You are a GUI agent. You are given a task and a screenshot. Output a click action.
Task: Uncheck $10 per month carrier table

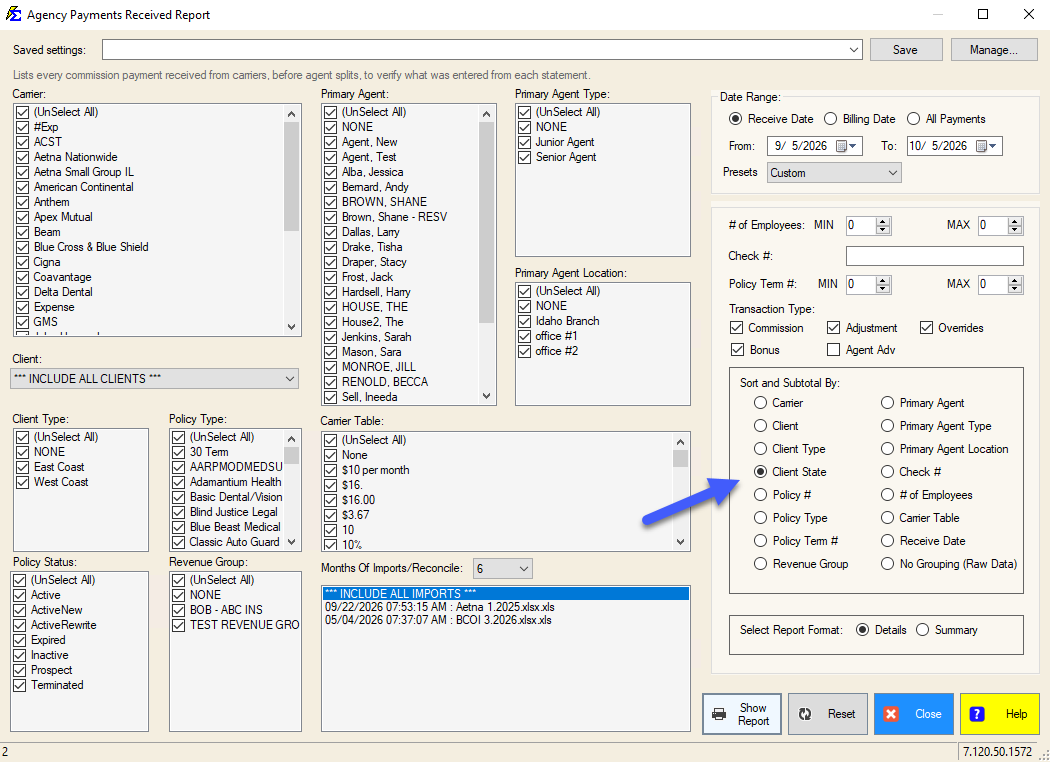pyautogui.click(x=331, y=470)
